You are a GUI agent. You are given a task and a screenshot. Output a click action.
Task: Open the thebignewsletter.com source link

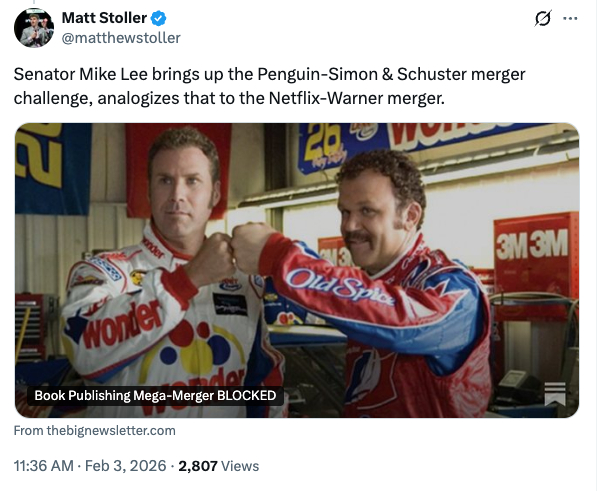coord(95,431)
